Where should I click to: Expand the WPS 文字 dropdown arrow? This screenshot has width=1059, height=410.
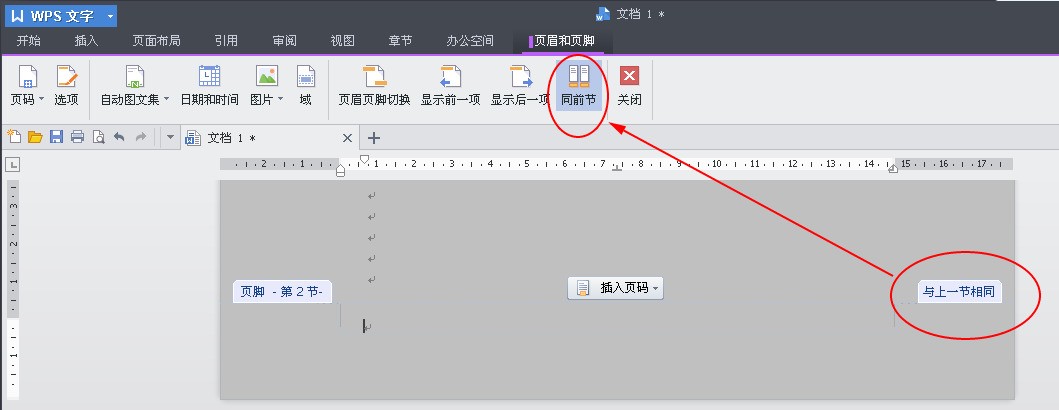[x=110, y=16]
